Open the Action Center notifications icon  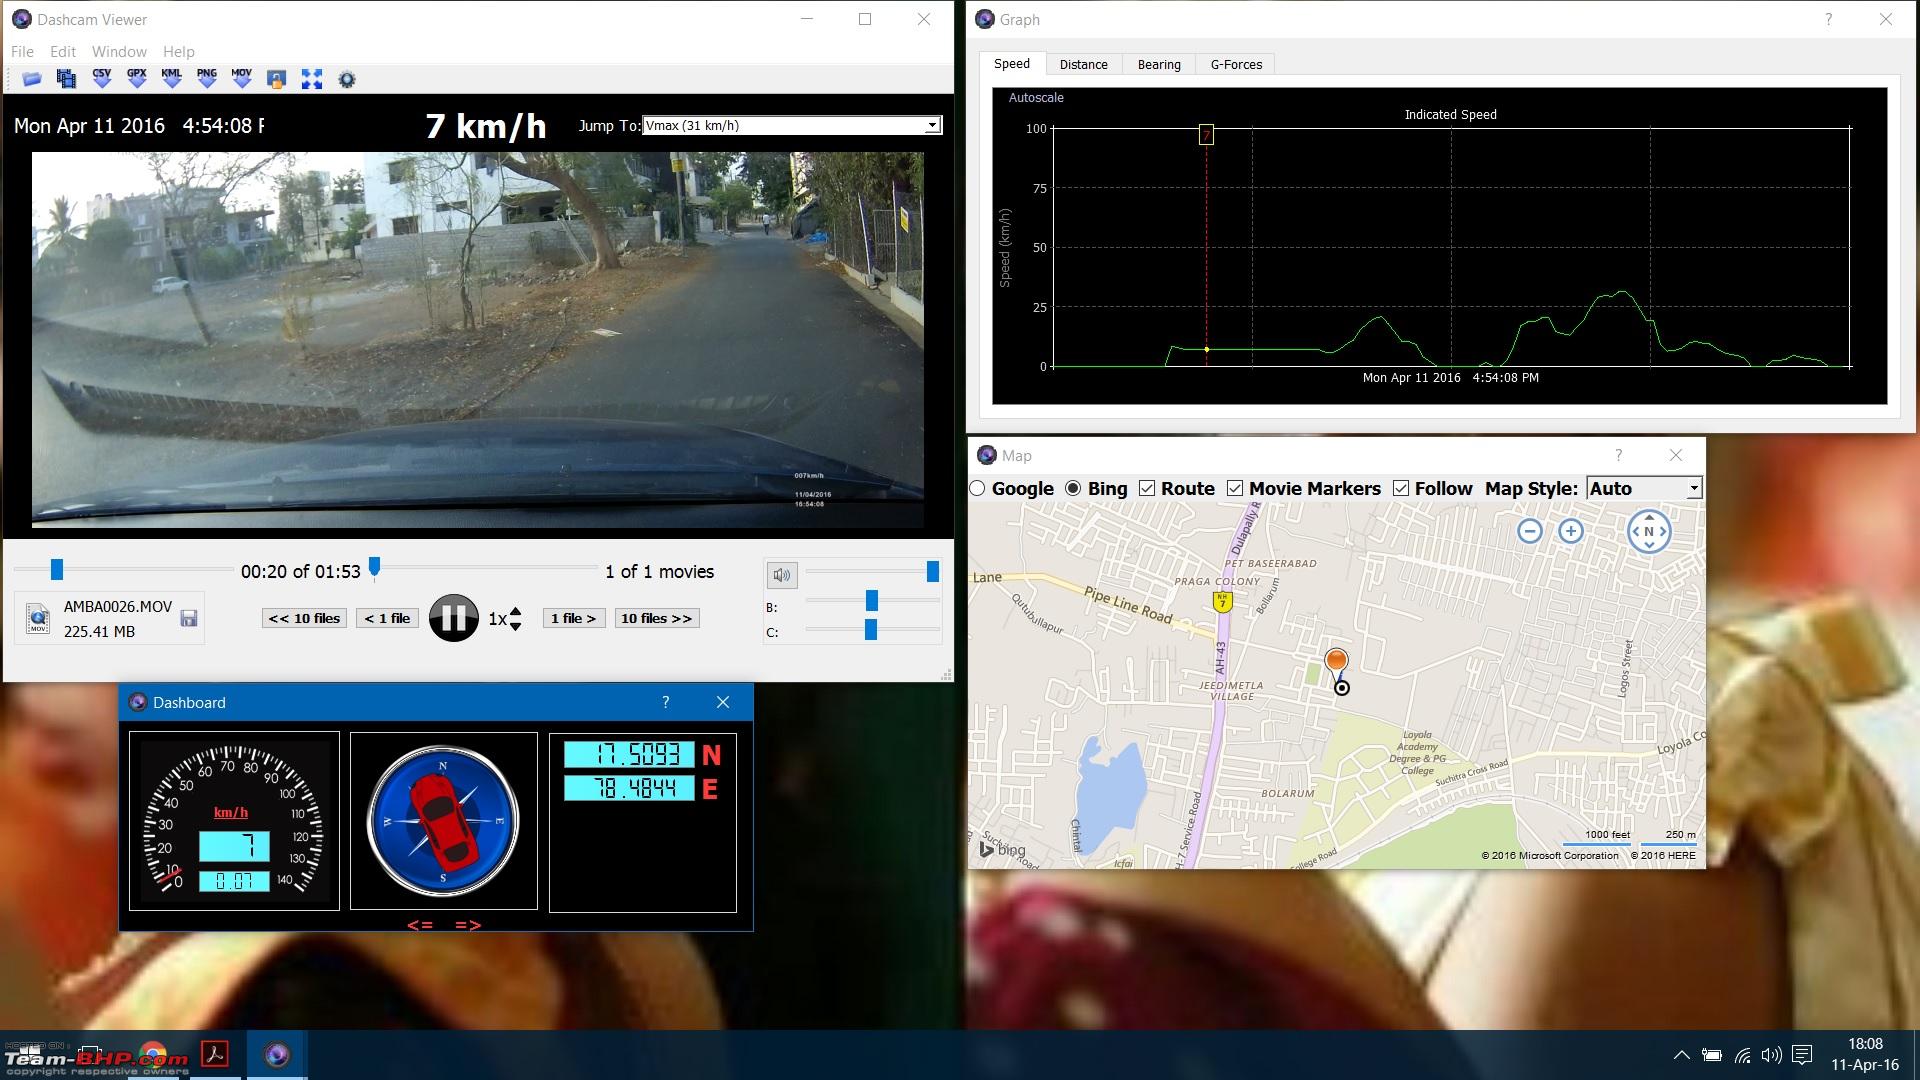point(1802,1055)
